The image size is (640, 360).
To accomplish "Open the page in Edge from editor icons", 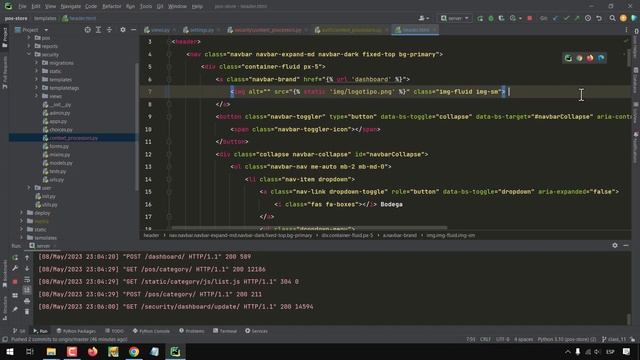I will (x=601, y=58).
